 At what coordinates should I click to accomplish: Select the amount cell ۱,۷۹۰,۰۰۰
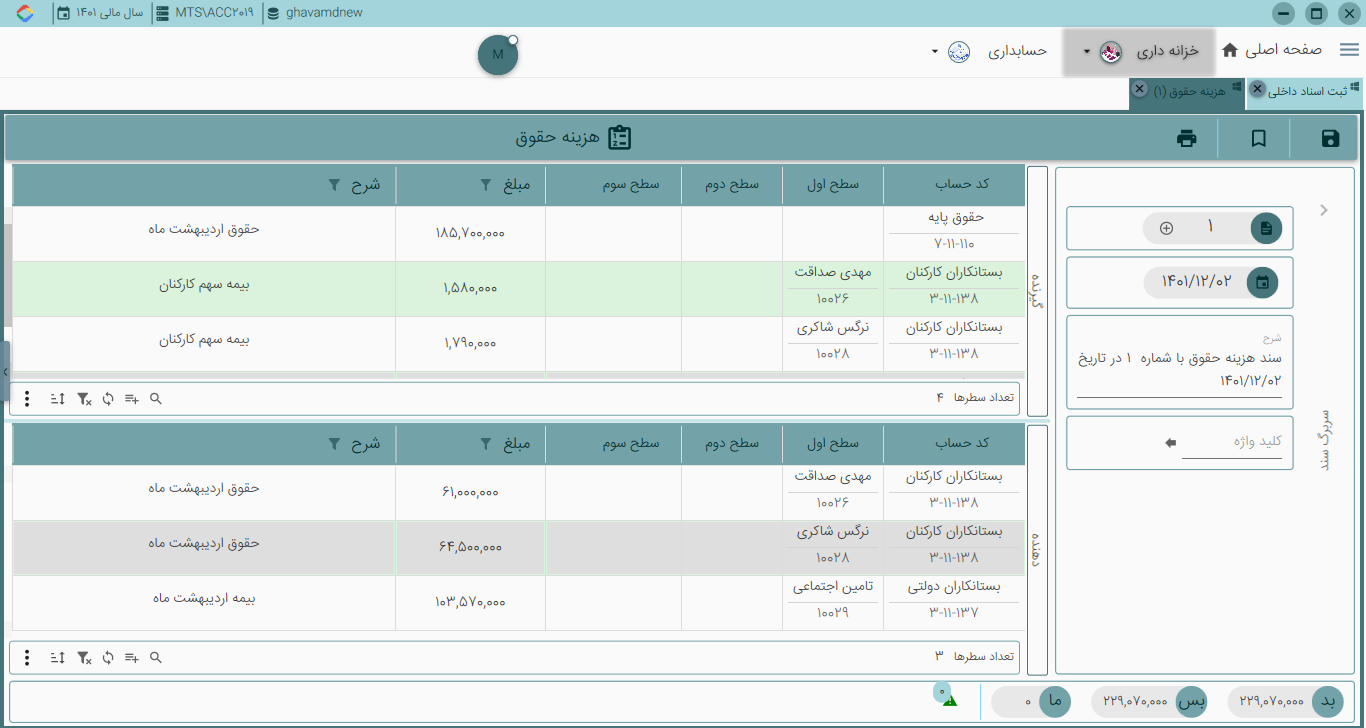(470, 343)
